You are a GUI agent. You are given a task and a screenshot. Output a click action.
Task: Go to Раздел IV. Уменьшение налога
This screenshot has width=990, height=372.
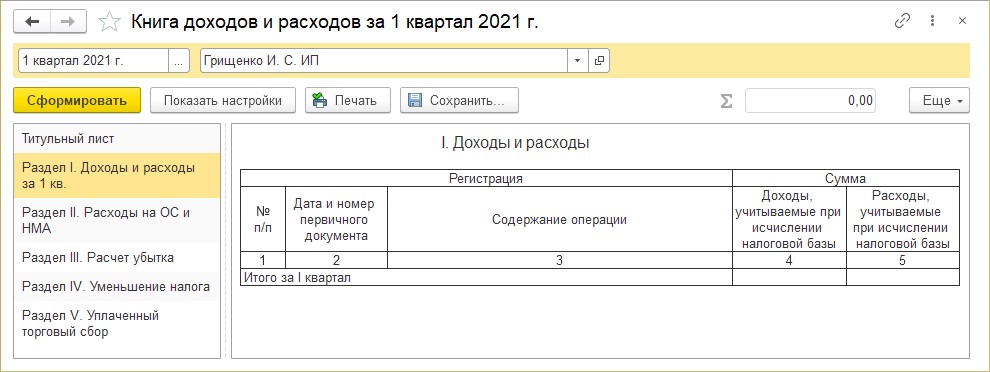pos(117,287)
